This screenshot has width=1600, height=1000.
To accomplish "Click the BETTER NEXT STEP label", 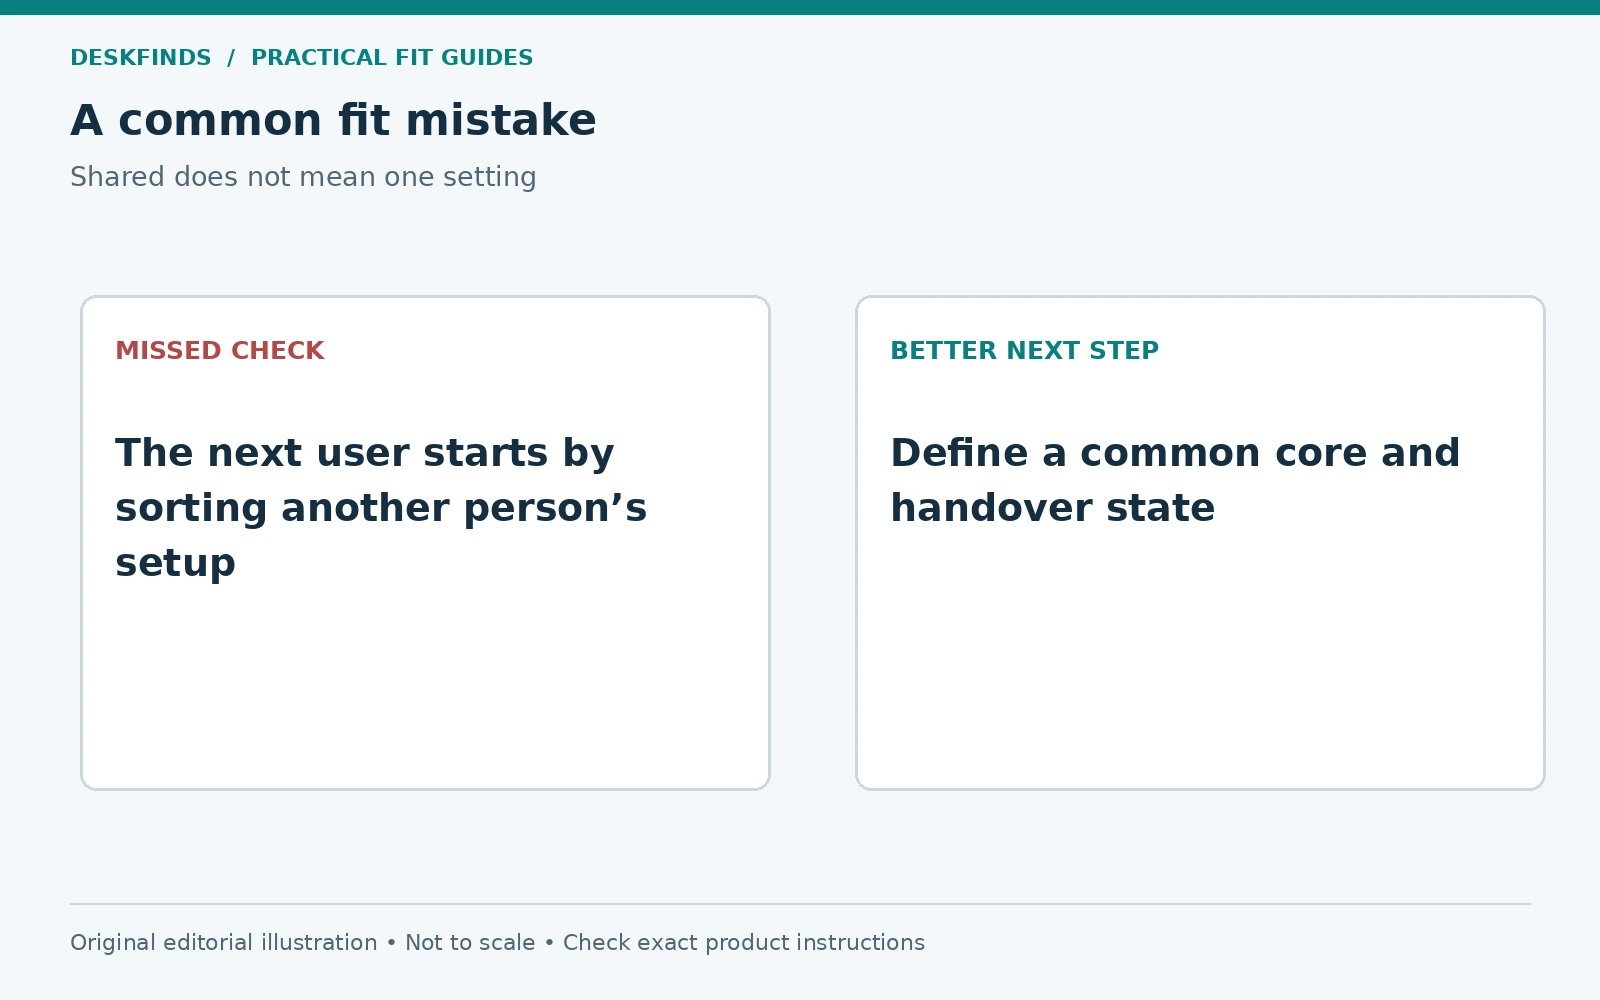I will (1025, 351).
